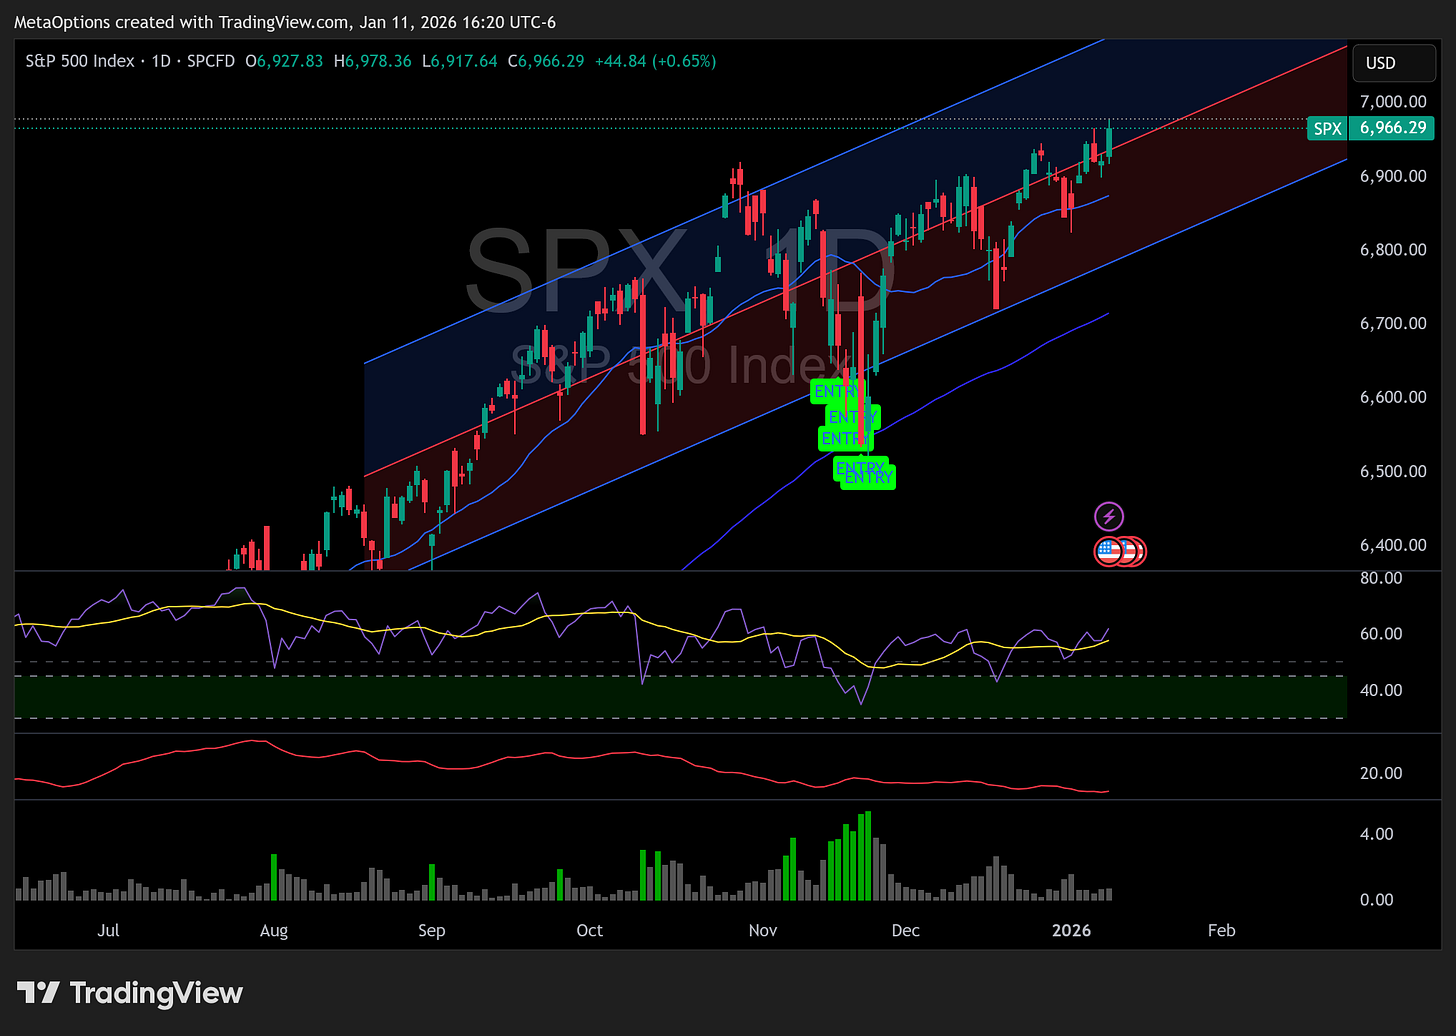Screen dimensions: 1456x1036
Task: Open the 1D interval selector
Action: [x=160, y=61]
